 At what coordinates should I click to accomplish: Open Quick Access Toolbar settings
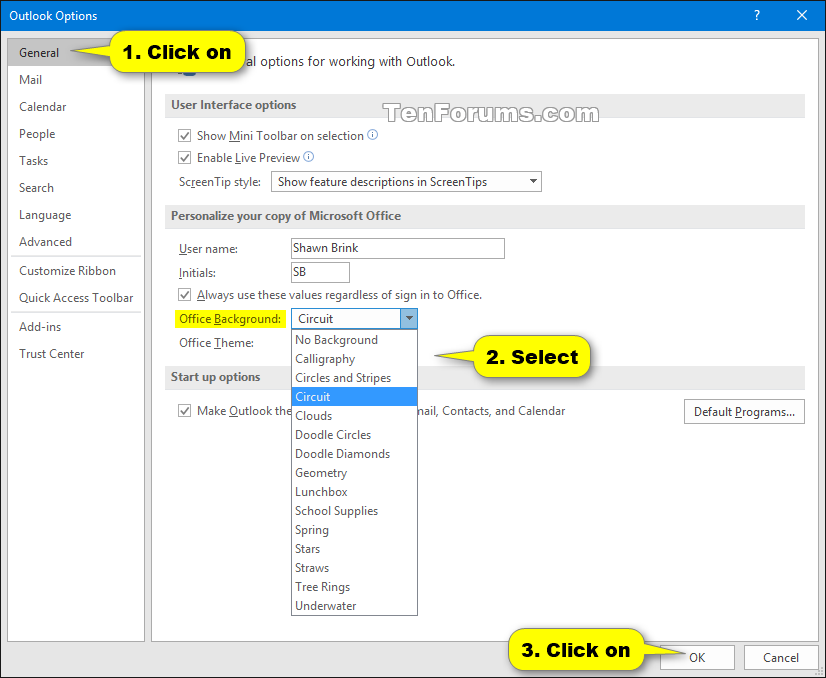tap(75, 298)
